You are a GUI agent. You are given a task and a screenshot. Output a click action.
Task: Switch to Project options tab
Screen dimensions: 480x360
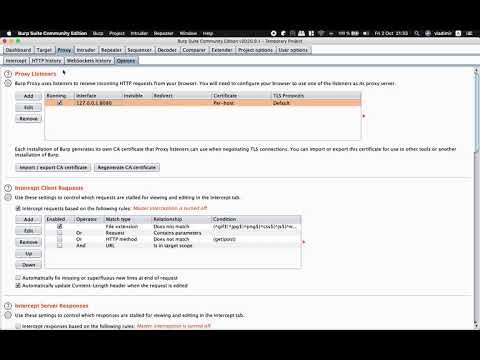click(255, 50)
